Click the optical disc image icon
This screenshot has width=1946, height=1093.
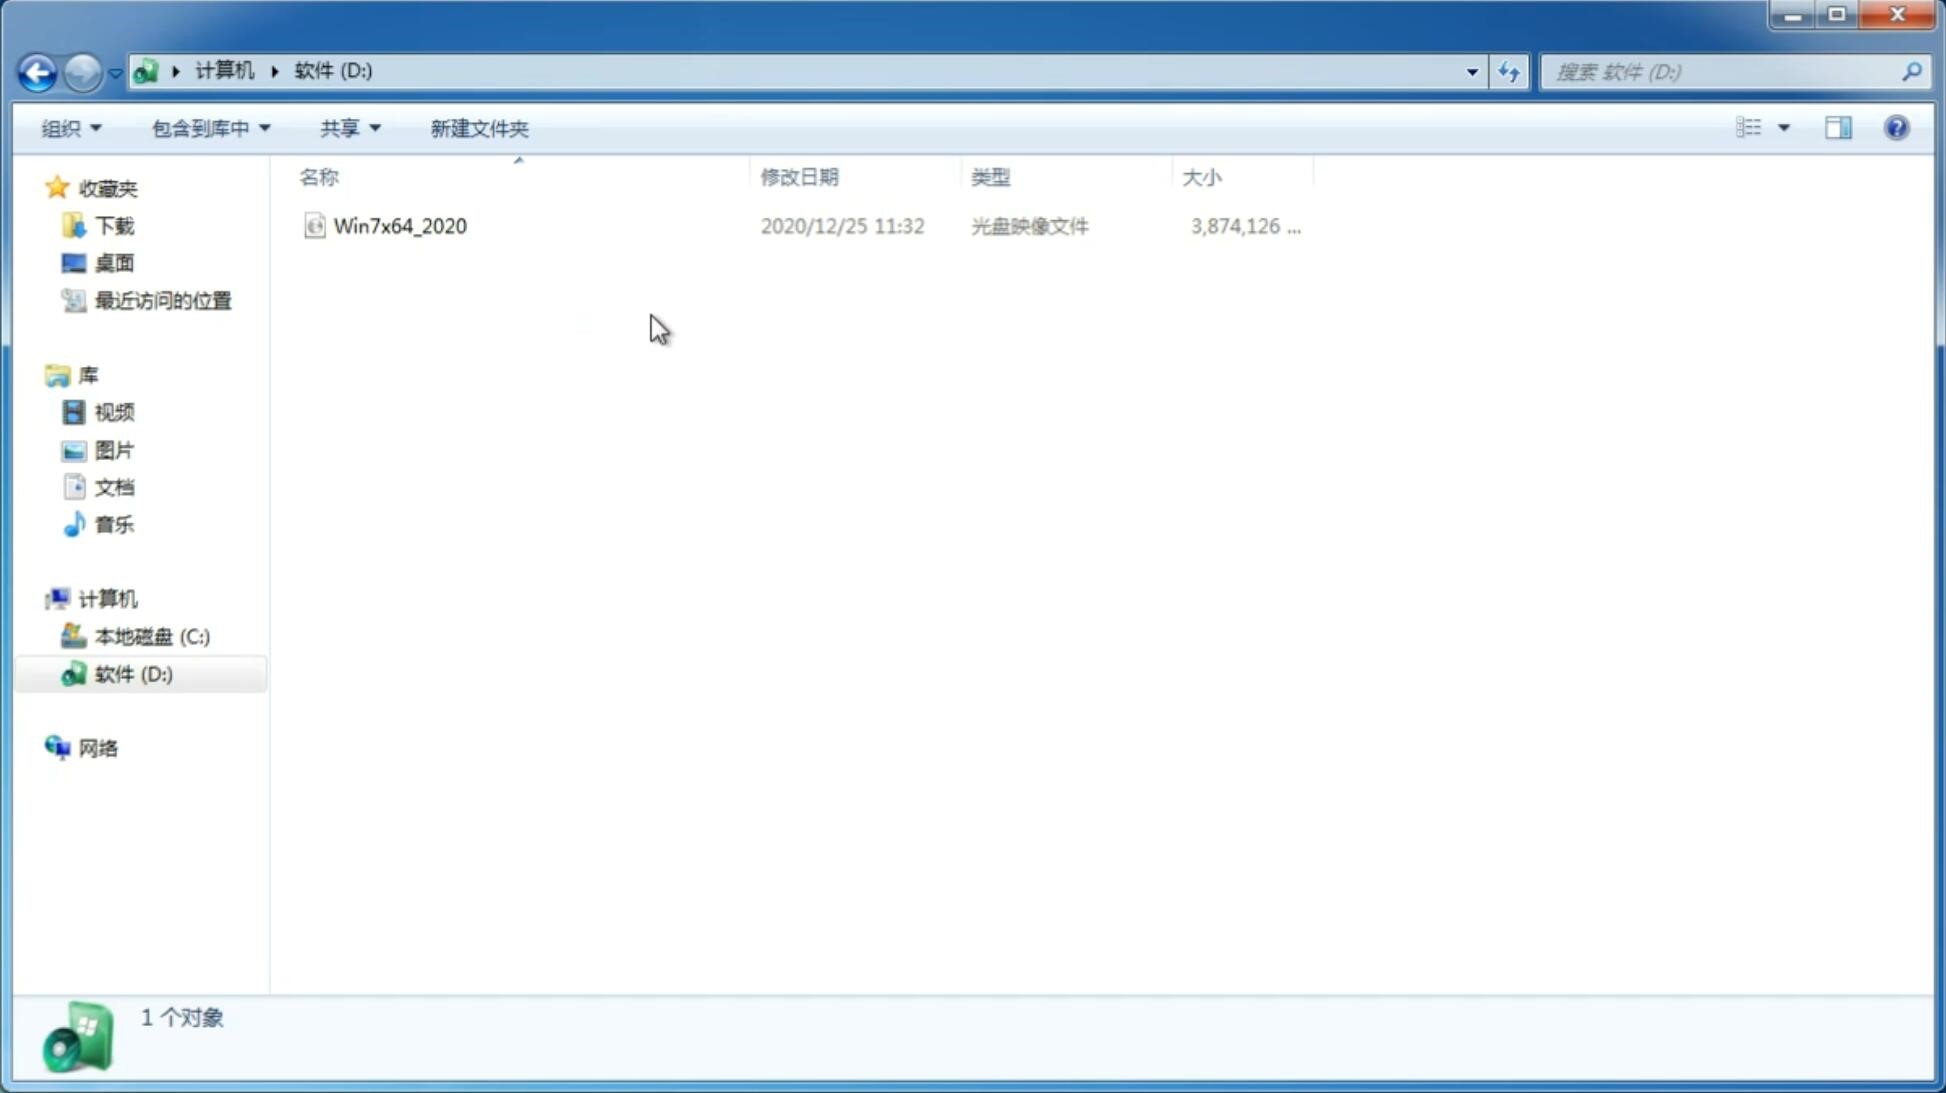313,224
